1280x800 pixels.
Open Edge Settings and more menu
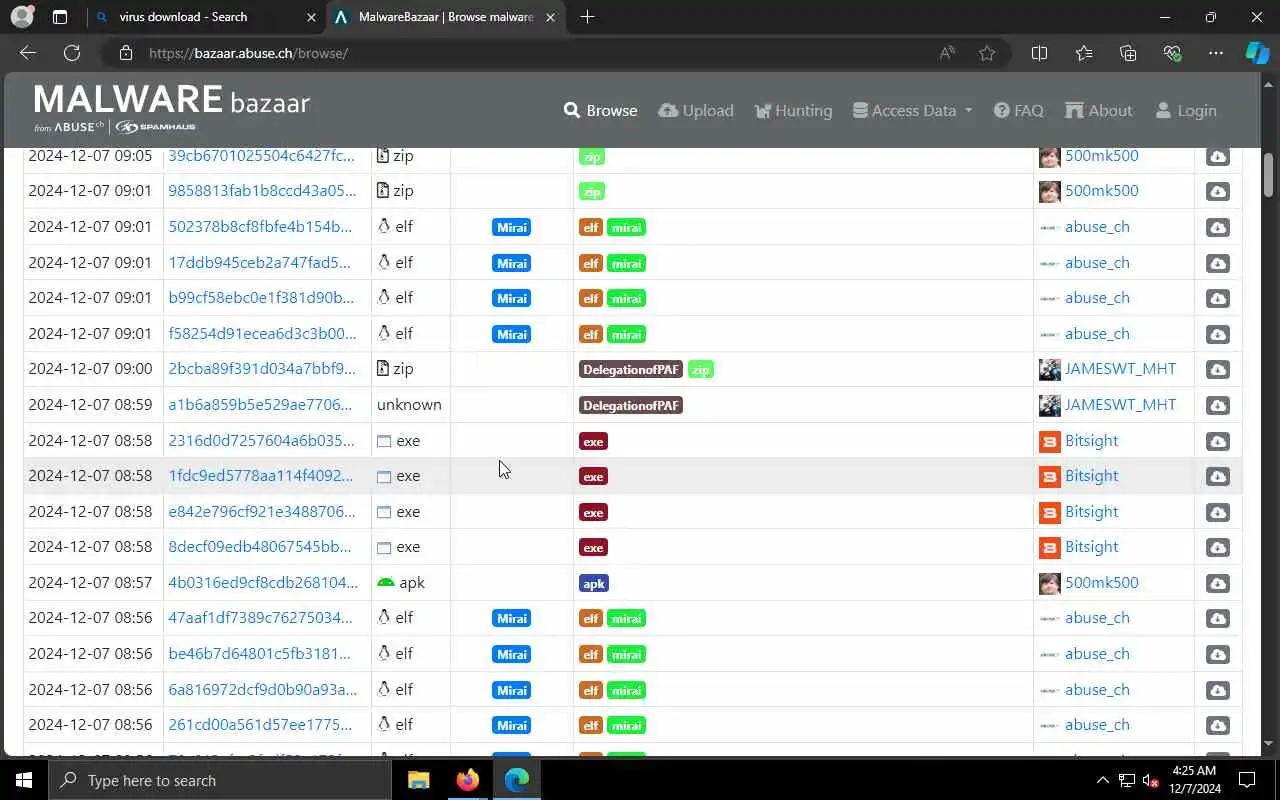pyautogui.click(x=1216, y=53)
